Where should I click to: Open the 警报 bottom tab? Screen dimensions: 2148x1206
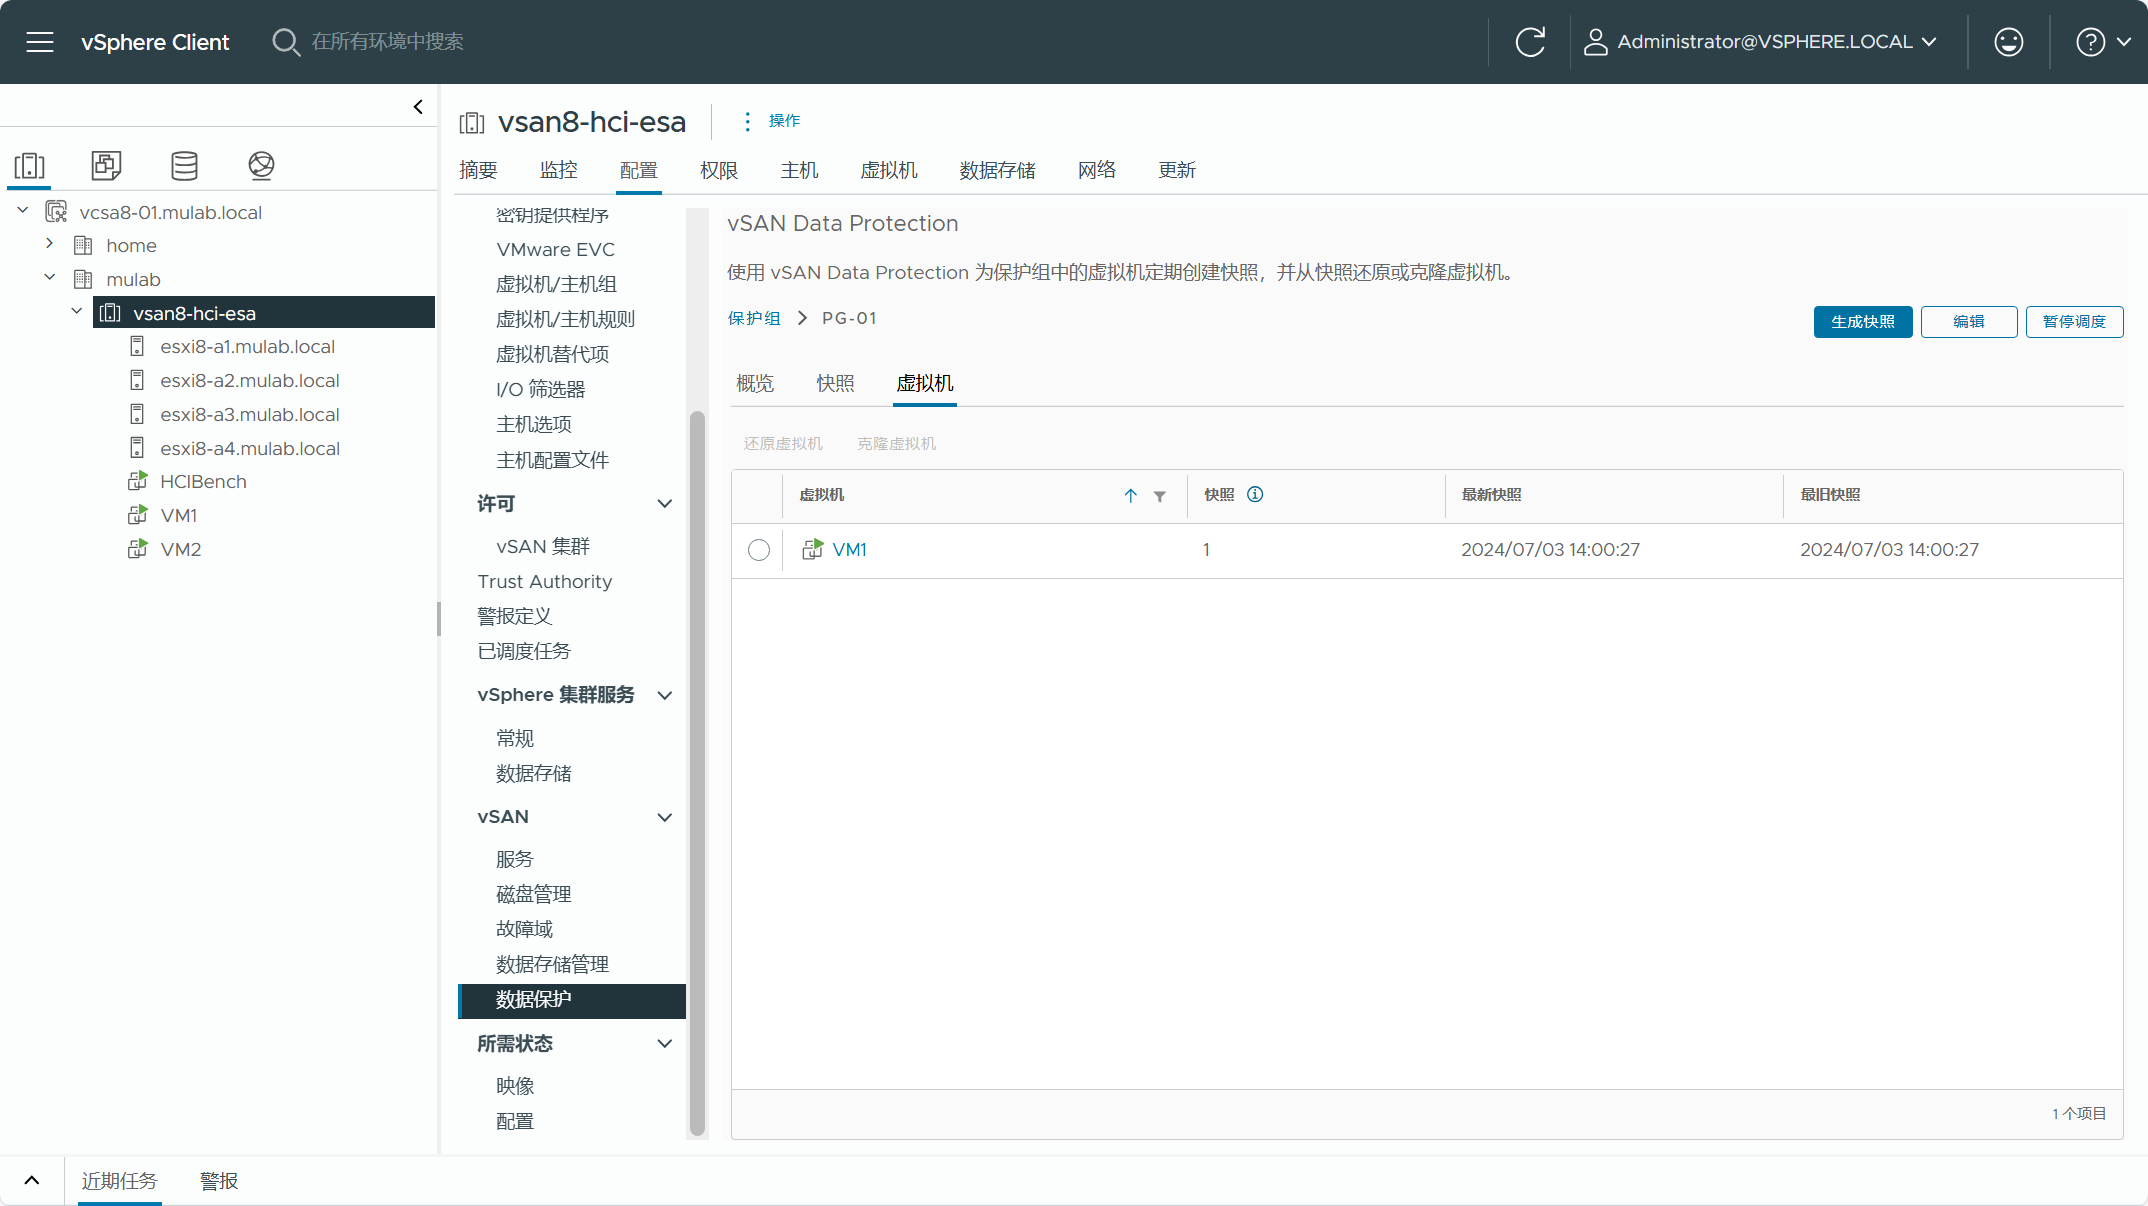[x=219, y=1181]
